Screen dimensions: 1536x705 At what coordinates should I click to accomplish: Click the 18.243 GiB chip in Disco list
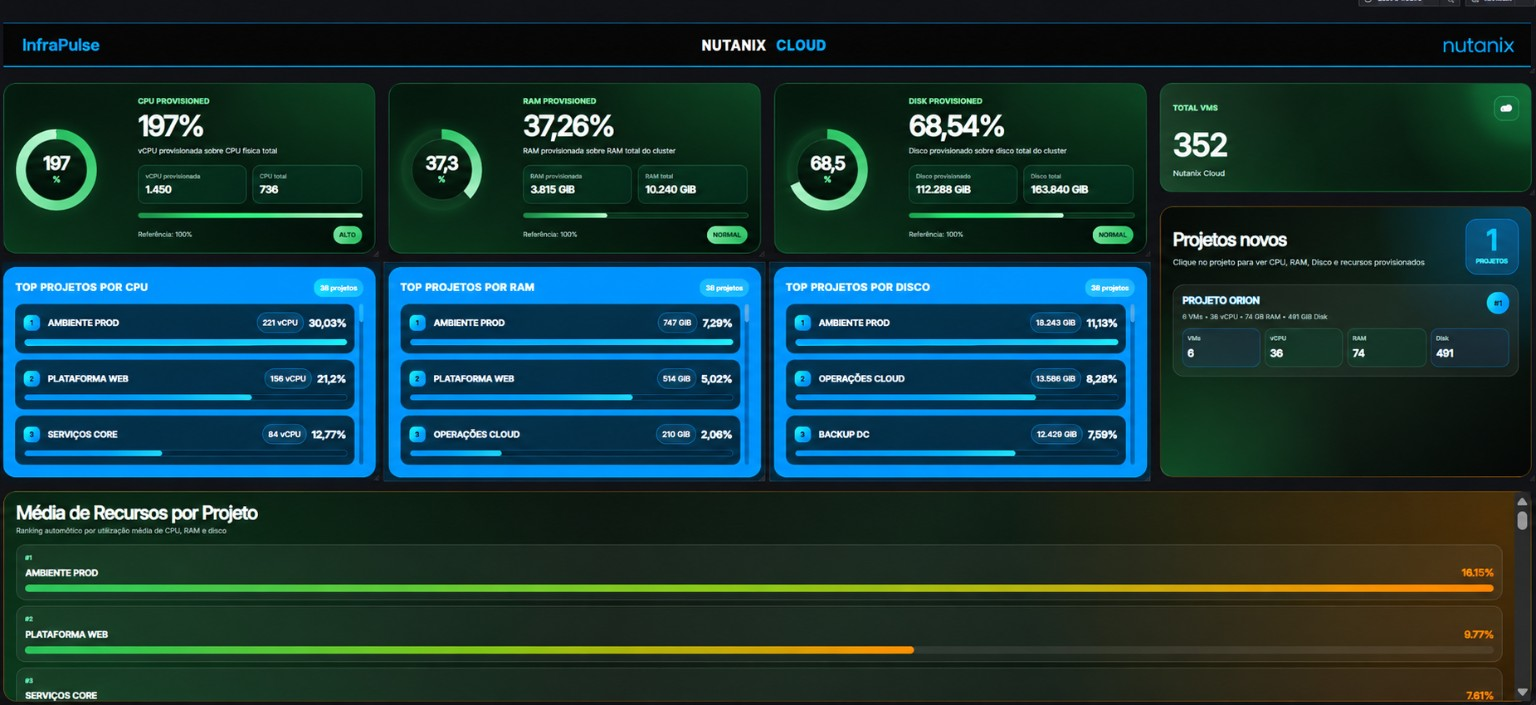coord(1055,323)
